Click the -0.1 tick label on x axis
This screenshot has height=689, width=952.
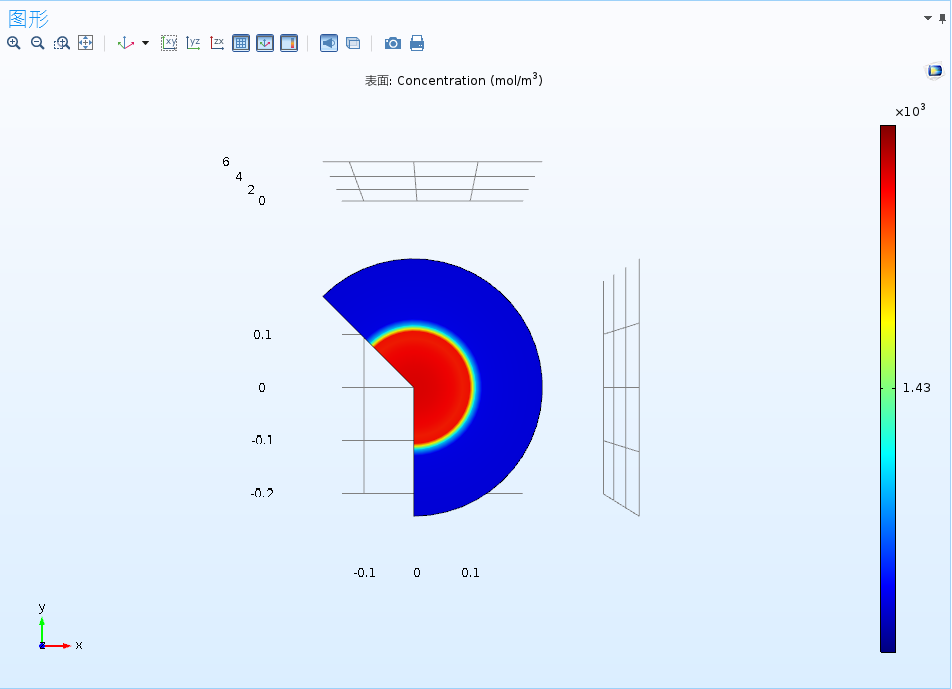(364, 572)
